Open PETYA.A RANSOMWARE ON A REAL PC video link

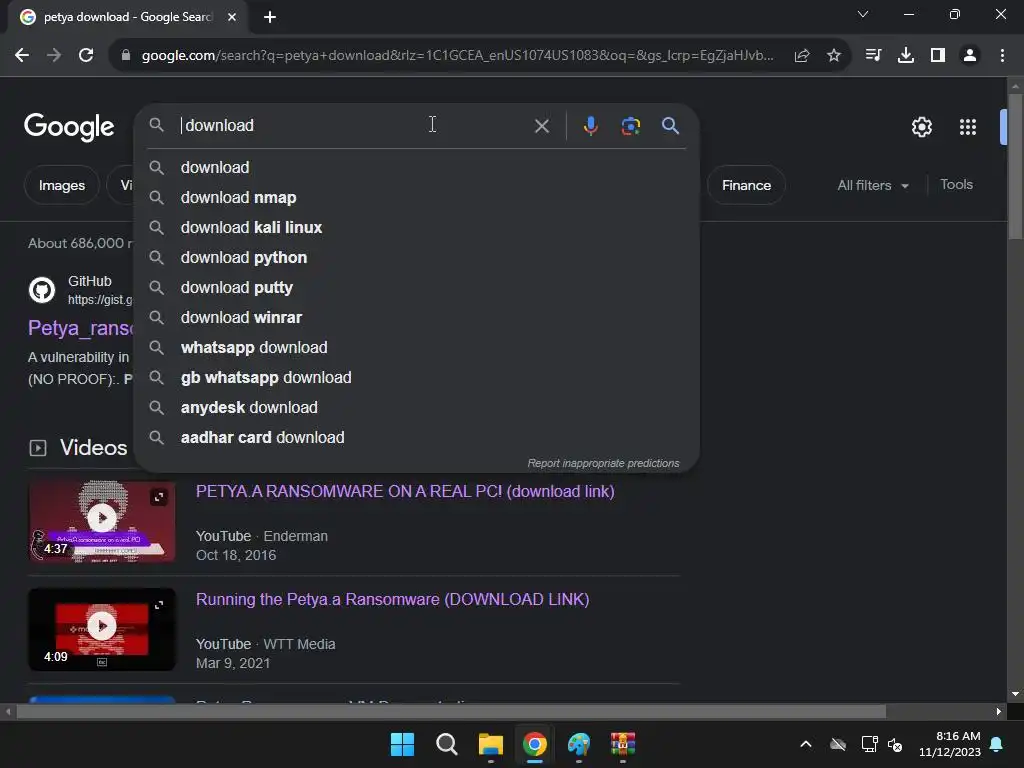(405, 492)
